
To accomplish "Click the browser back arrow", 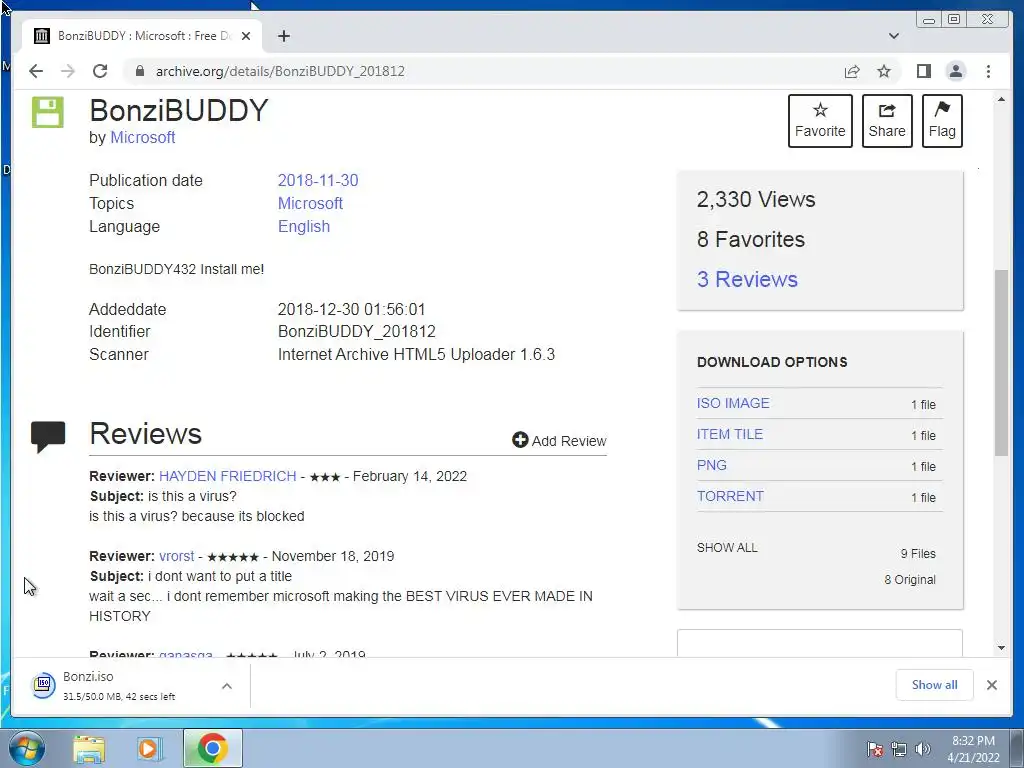I will tap(36, 71).
